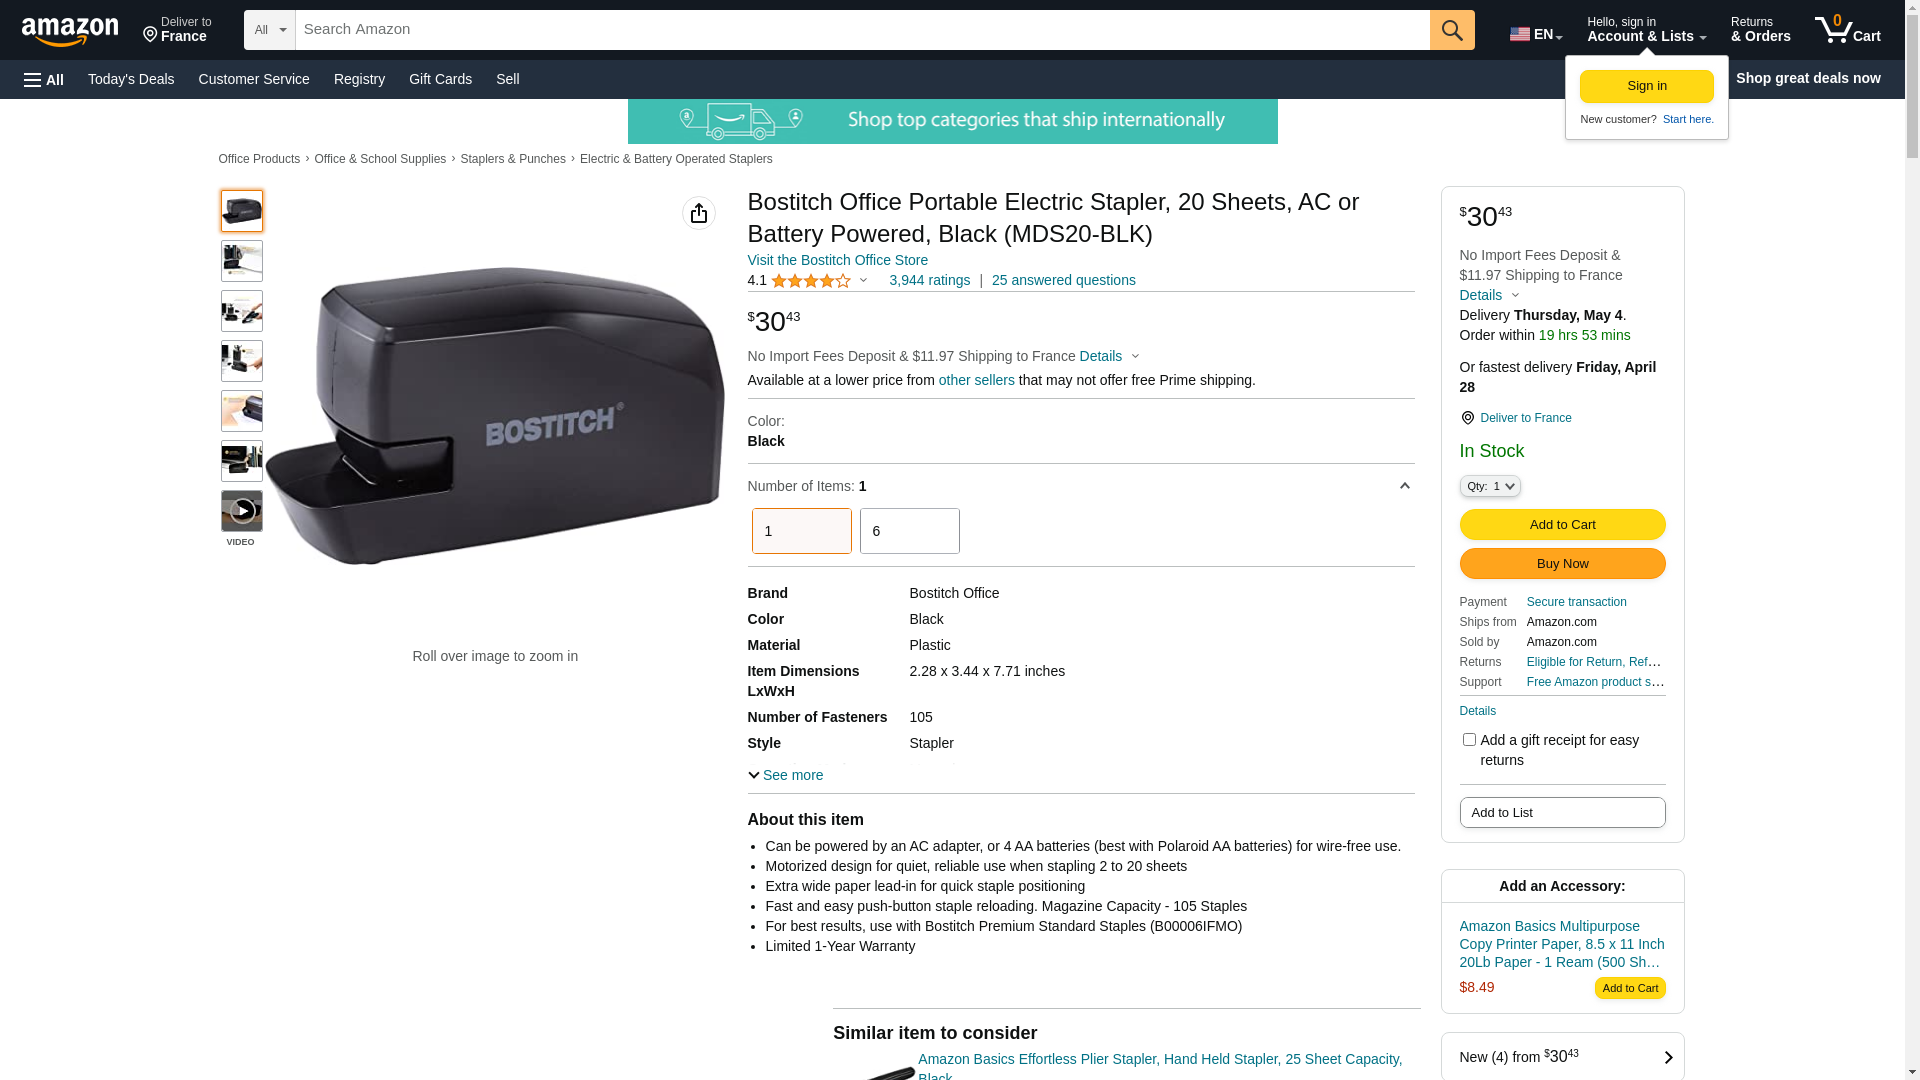Go to Customer Service in the navigation bar
1920x1080 pixels.
tap(254, 79)
